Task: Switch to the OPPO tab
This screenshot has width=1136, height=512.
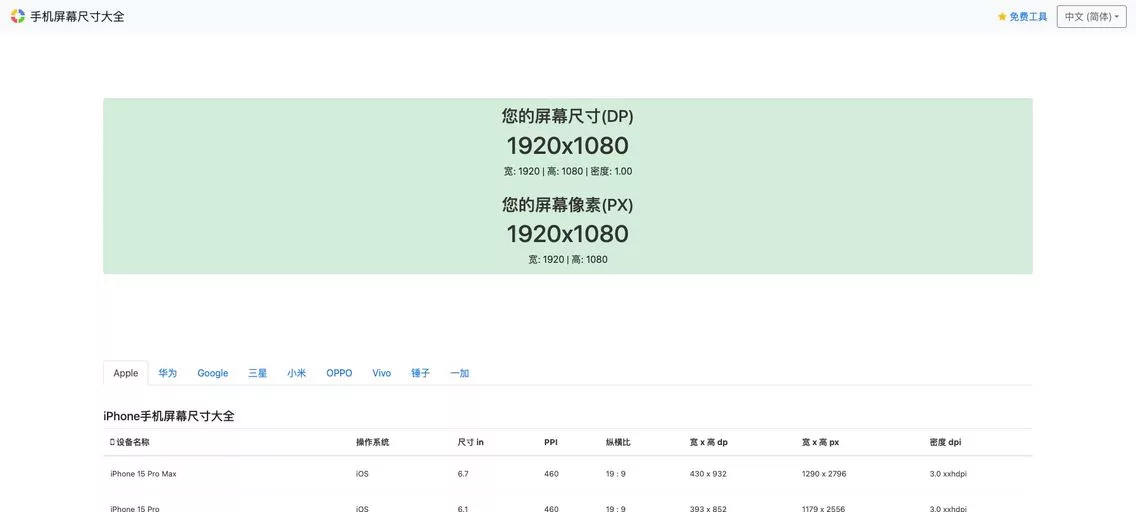Action: point(339,373)
